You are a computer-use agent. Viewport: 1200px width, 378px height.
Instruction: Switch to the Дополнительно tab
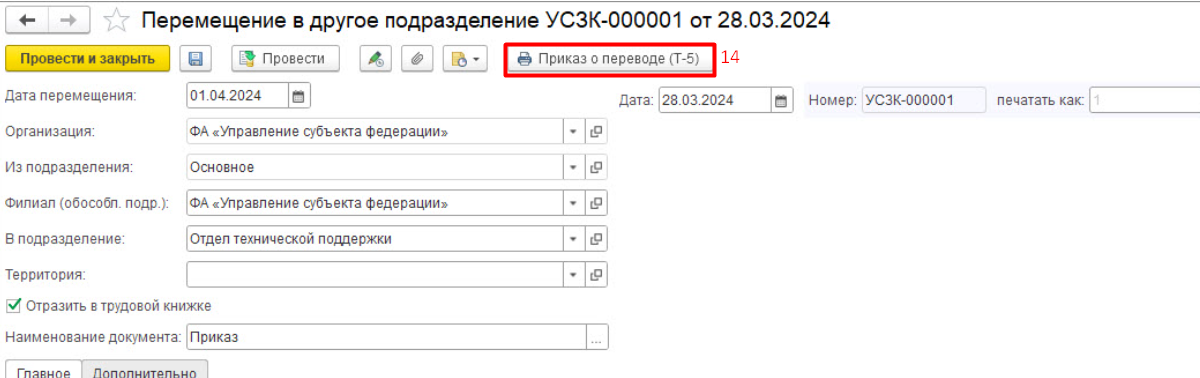click(145, 370)
